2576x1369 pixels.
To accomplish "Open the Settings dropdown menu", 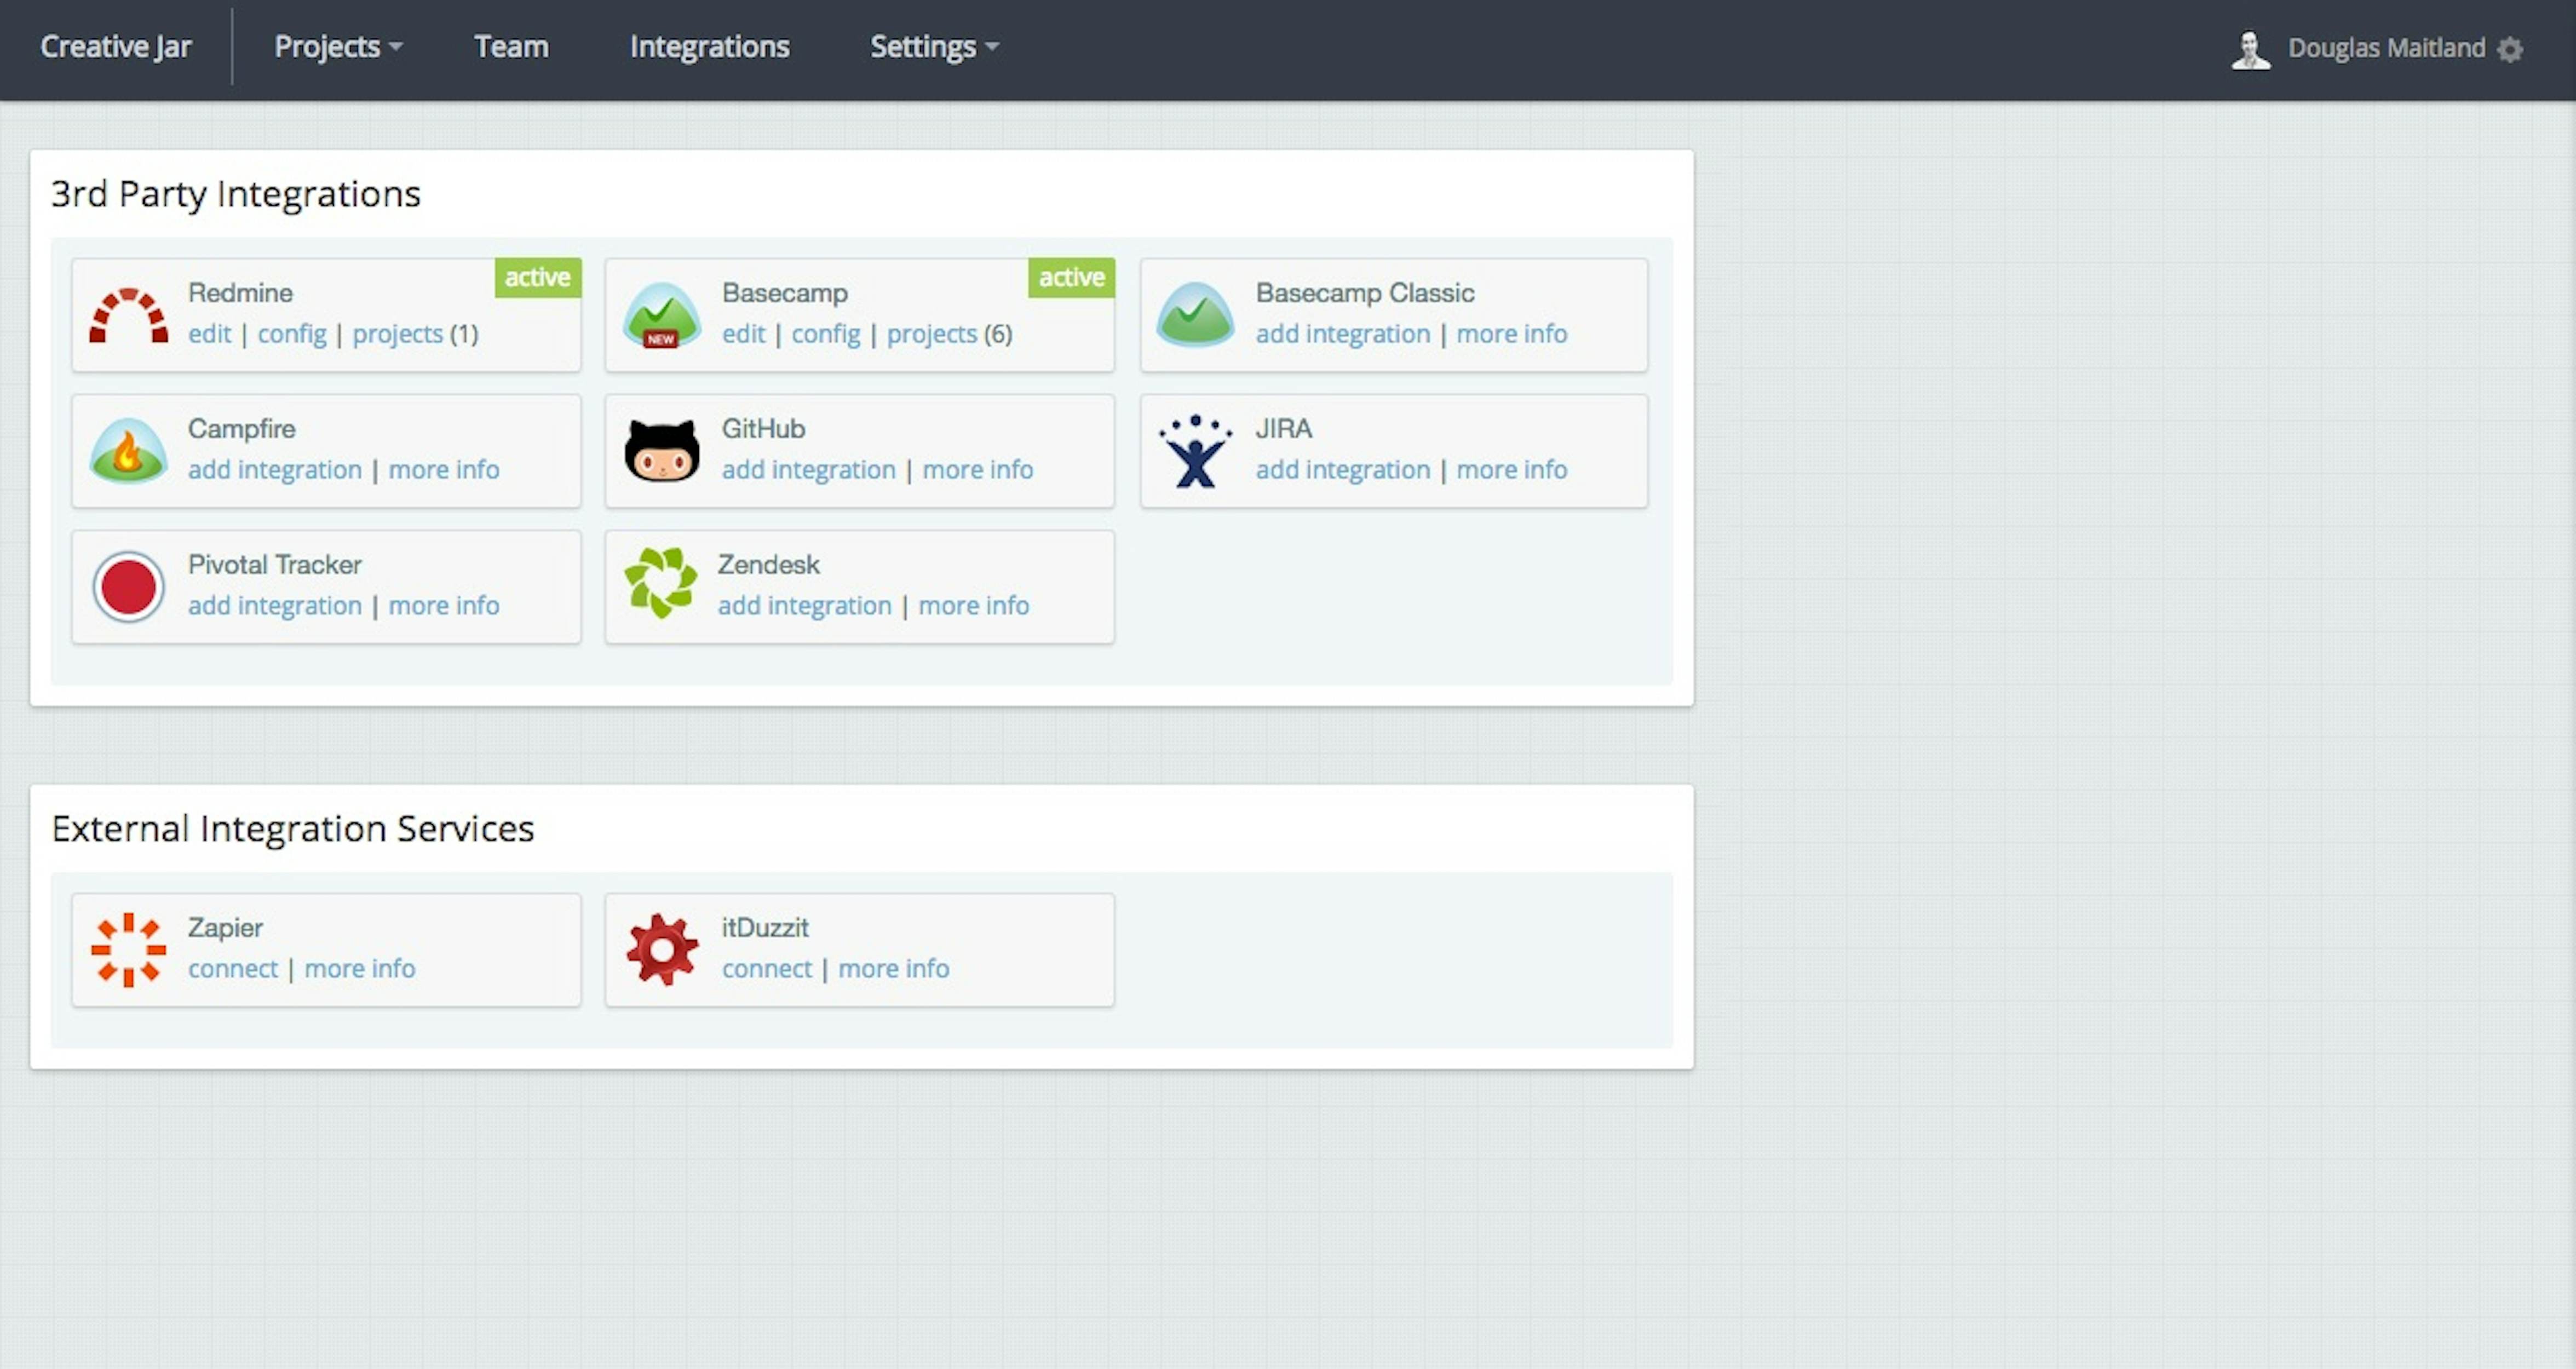I will point(933,47).
